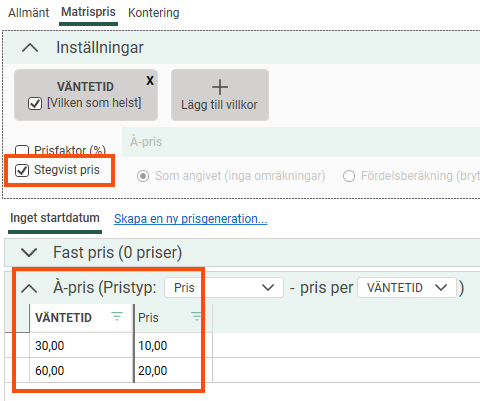Toggle the Stegvist pris checkbox

click(22, 170)
